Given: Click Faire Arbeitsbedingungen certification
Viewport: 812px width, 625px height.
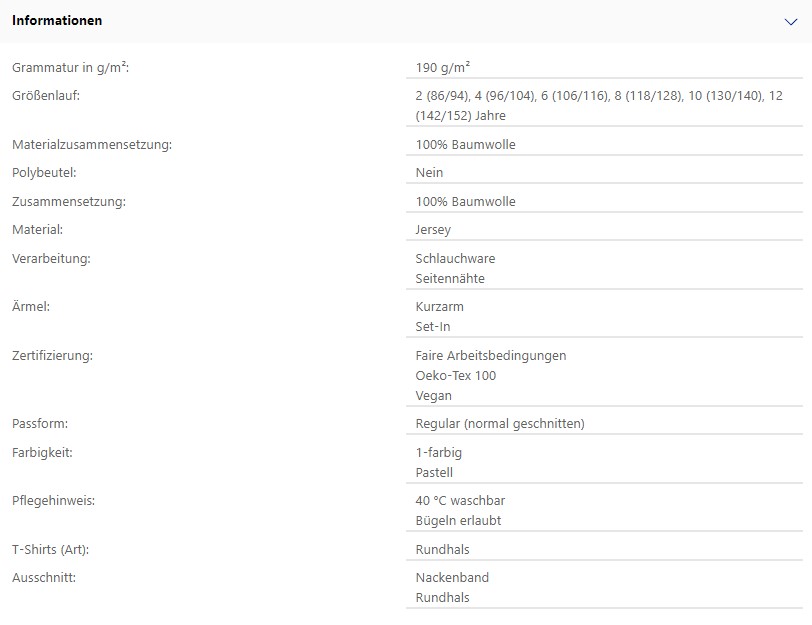Looking at the screenshot, I should 491,356.
